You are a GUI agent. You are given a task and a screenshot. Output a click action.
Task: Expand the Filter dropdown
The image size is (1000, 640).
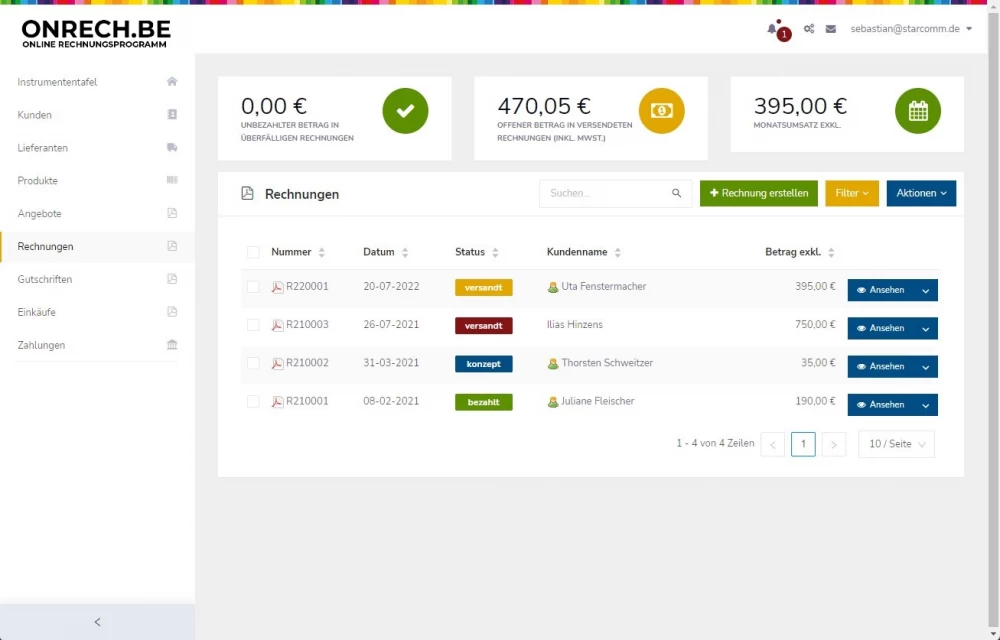click(x=851, y=194)
